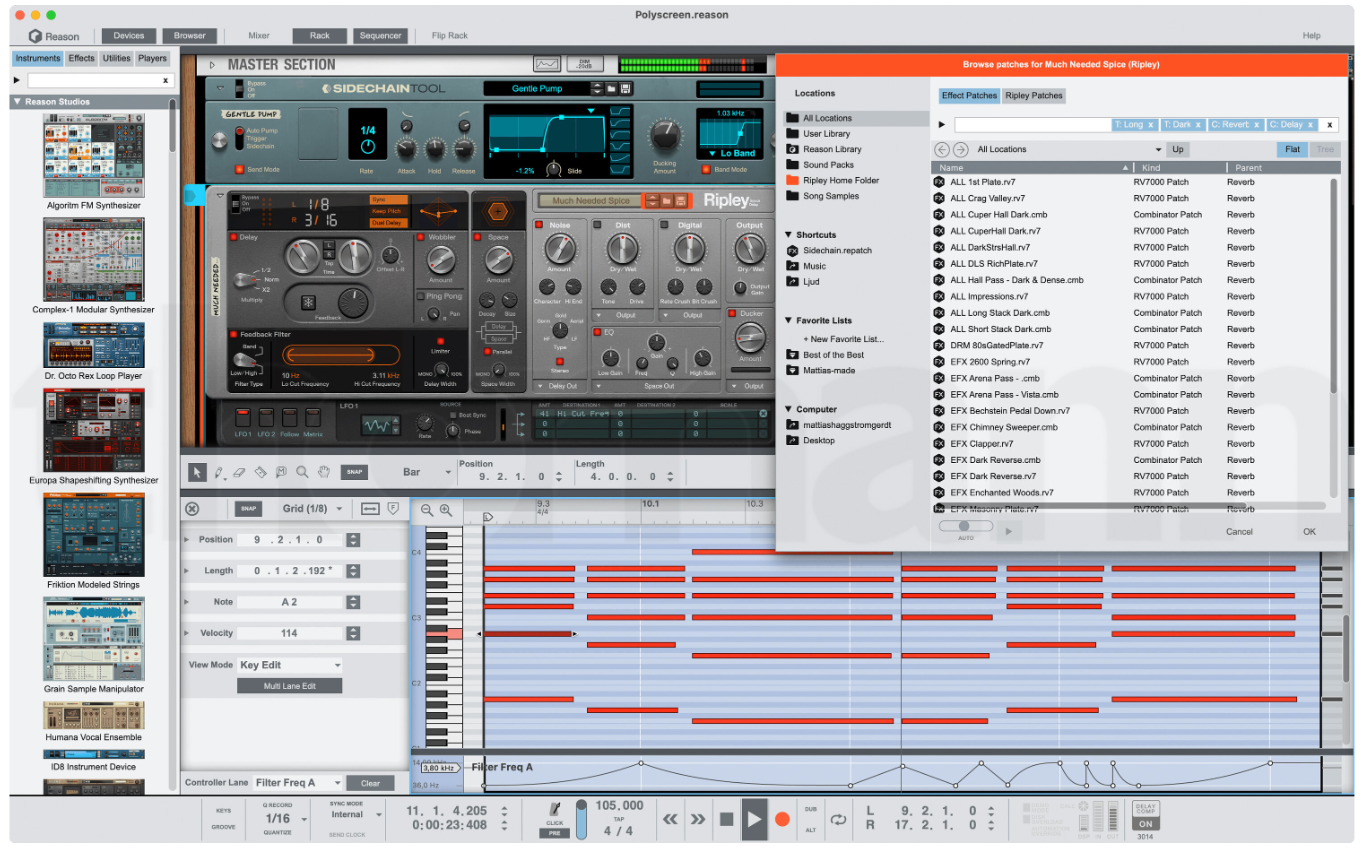Open the View Mode Key Edit dropdown
This screenshot has height=851, width=1362.
[290, 665]
